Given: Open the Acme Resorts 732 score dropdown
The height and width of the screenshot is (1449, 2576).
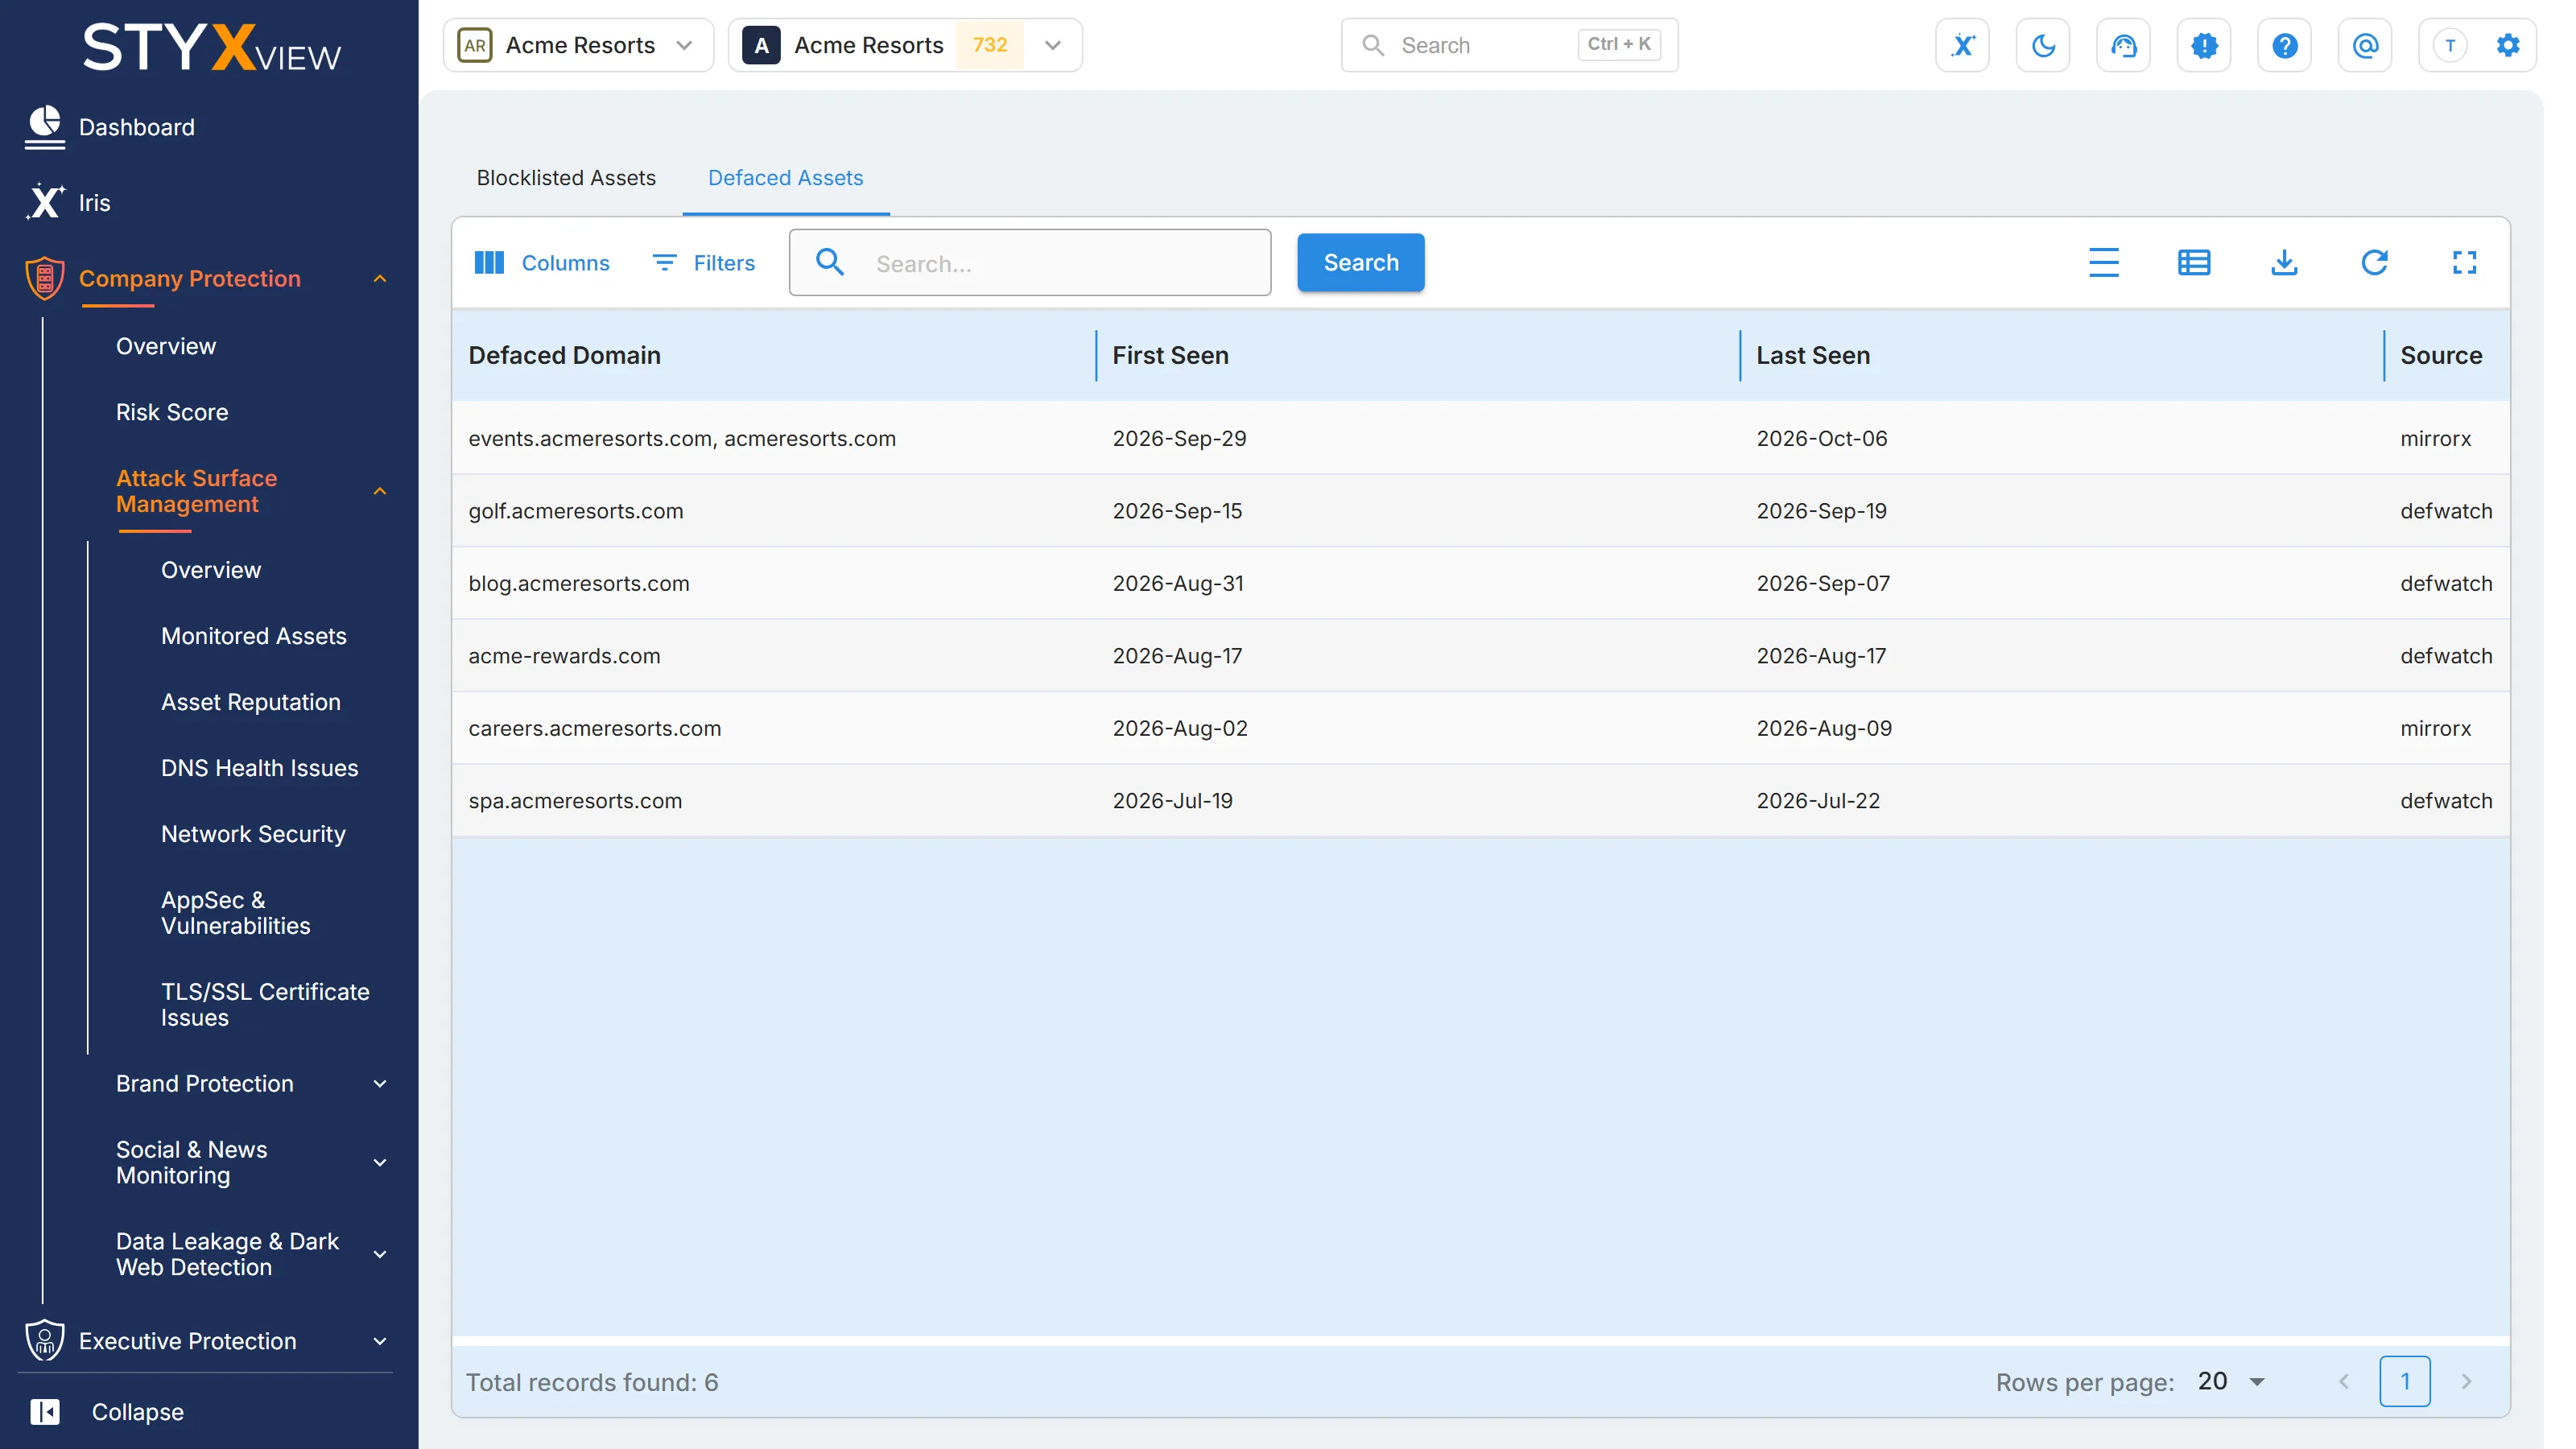Looking at the screenshot, I should pyautogui.click(x=905, y=45).
